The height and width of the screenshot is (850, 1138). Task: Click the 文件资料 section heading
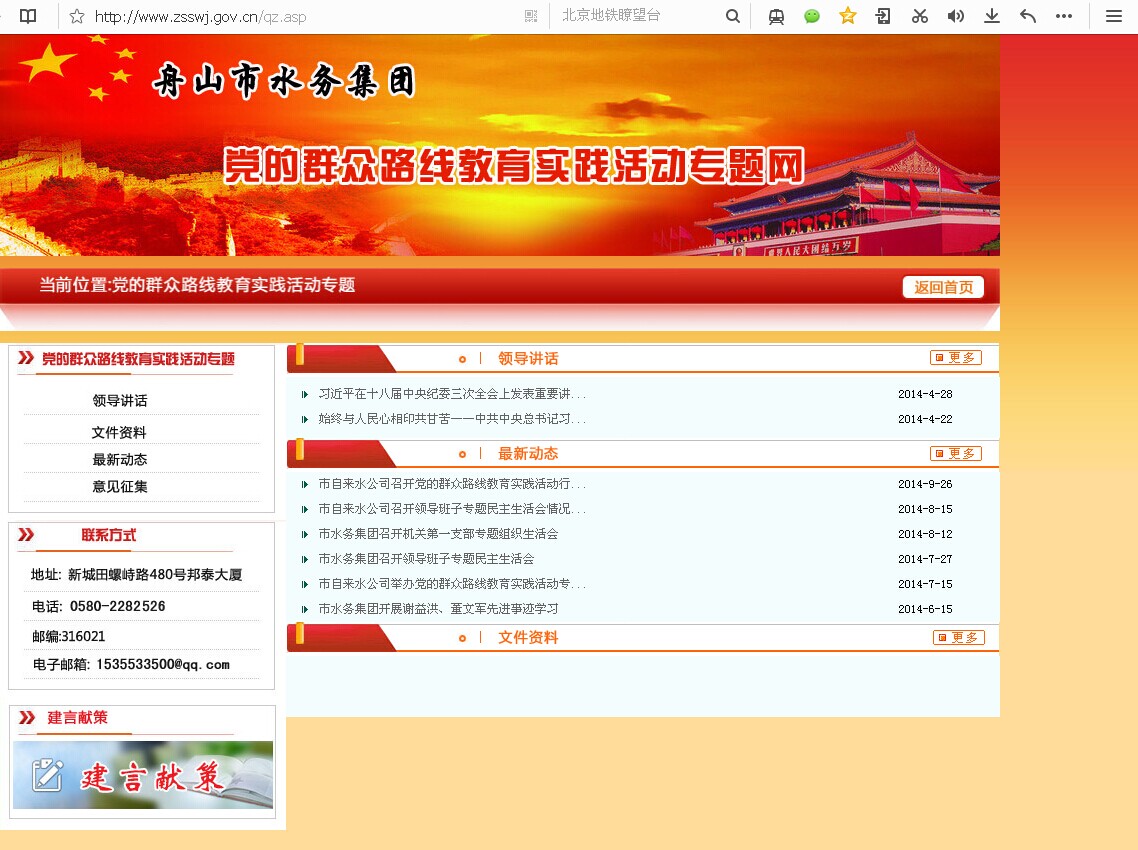pos(528,637)
